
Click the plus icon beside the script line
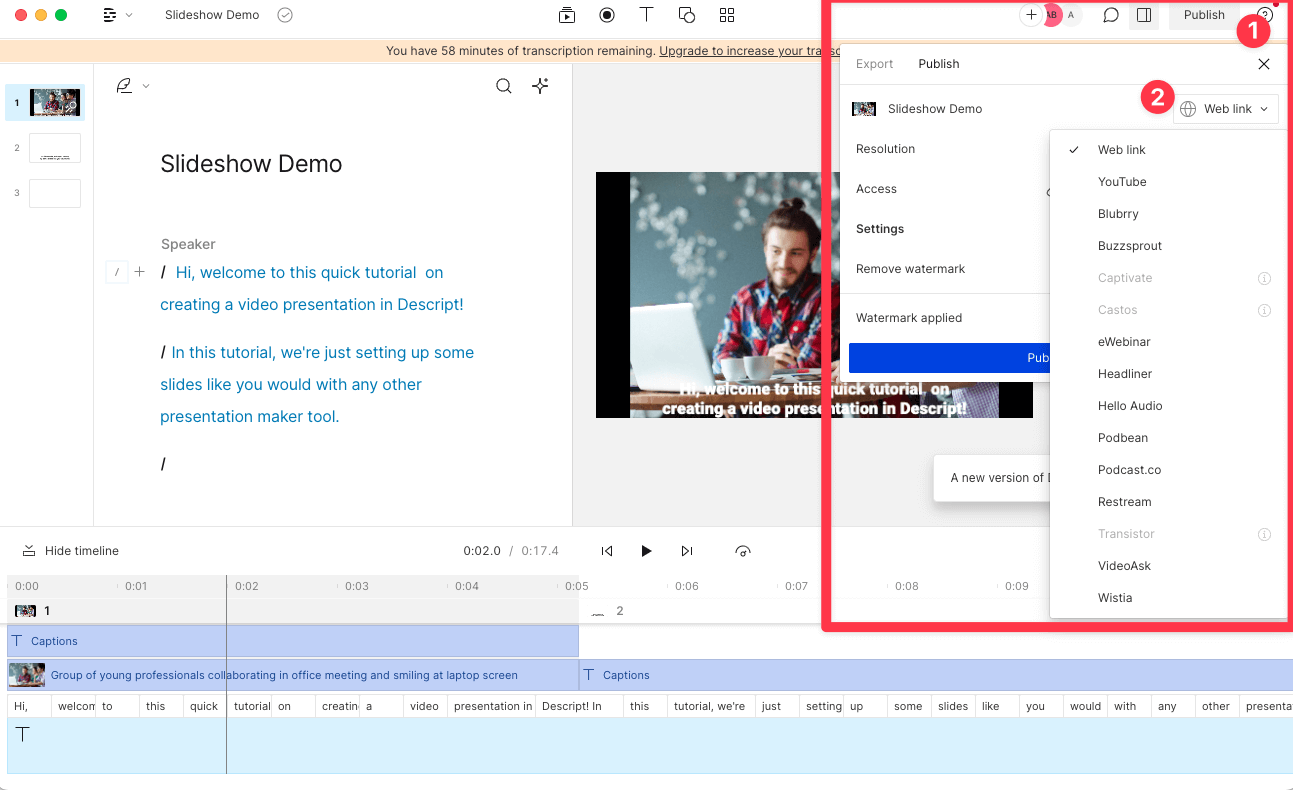point(140,272)
